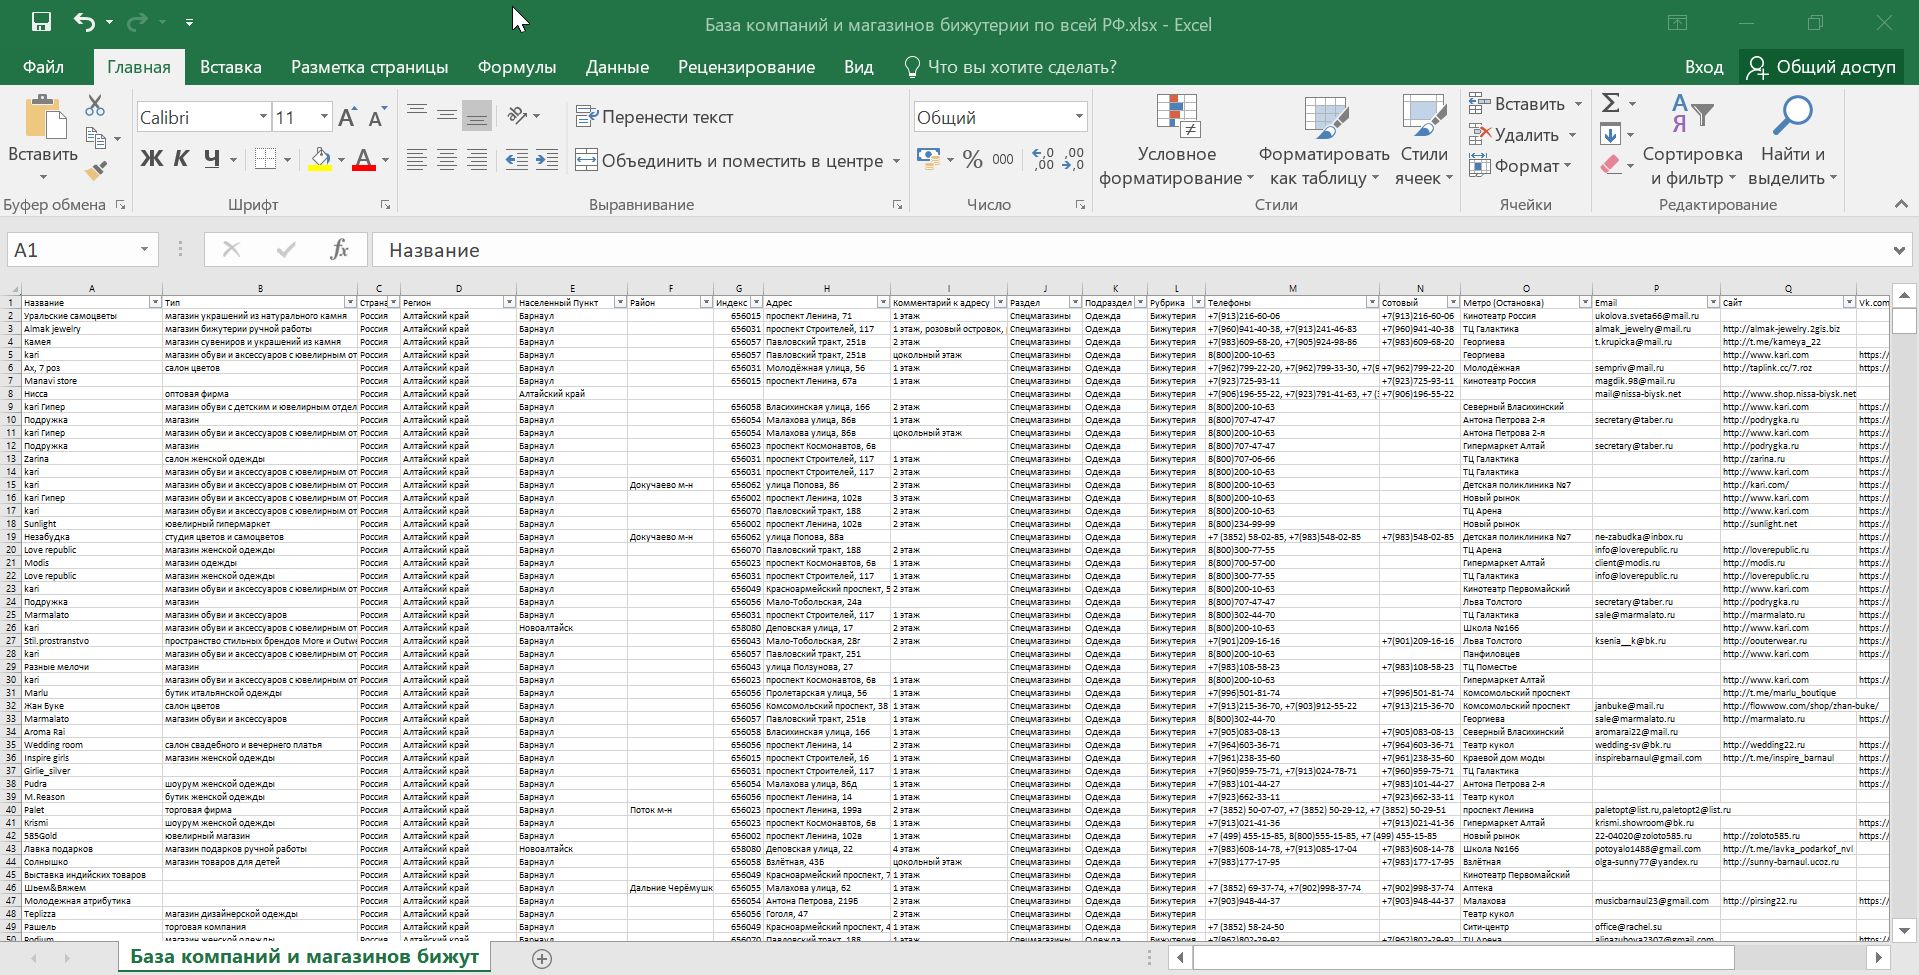The image size is (1919, 975).
Task: Open the Общий number format dropdown
Action: pos(1079,117)
